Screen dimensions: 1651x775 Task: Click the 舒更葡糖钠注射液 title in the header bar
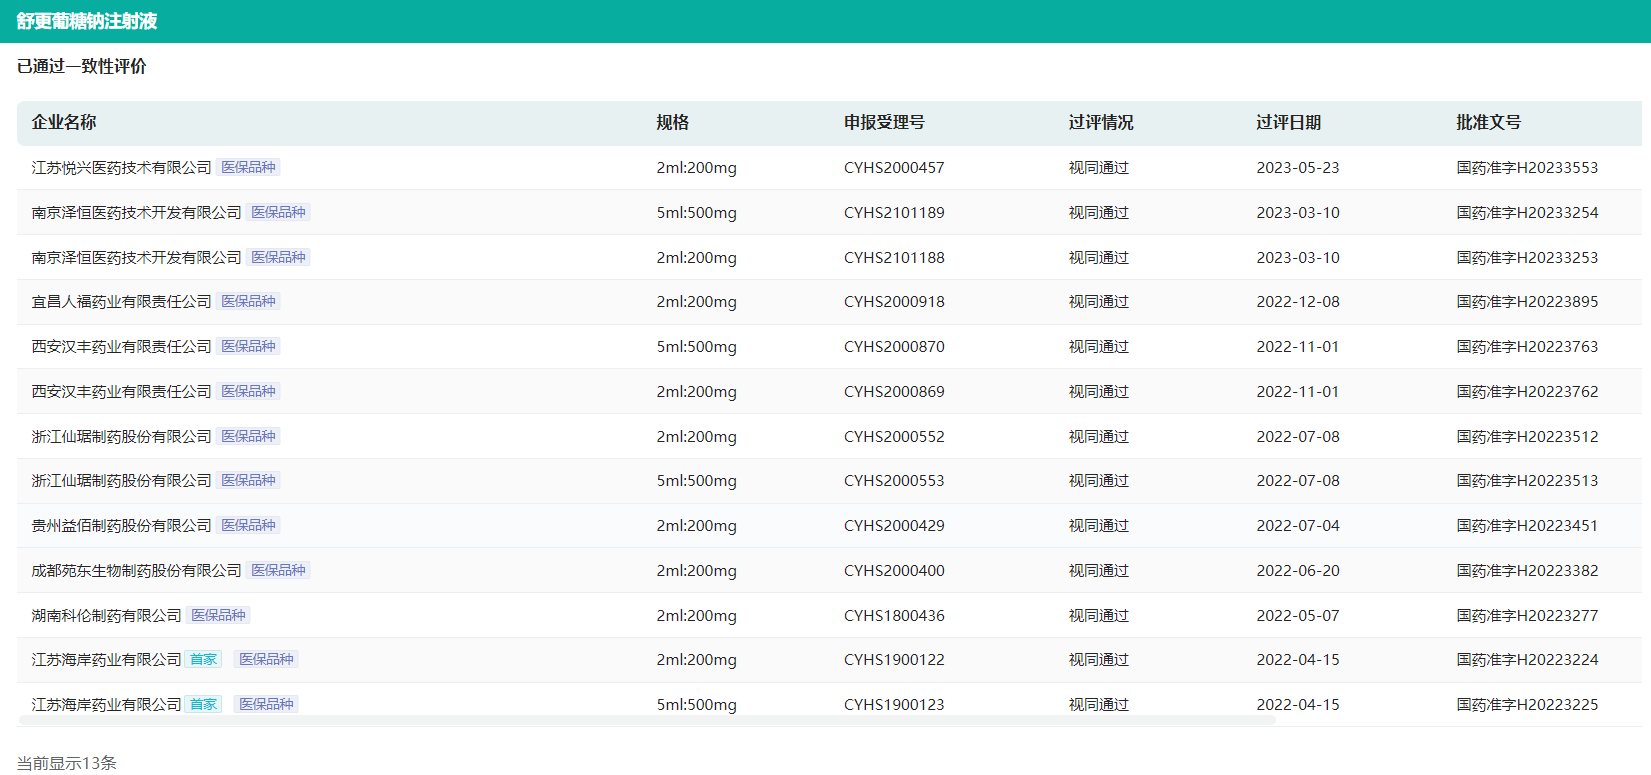[x=87, y=21]
